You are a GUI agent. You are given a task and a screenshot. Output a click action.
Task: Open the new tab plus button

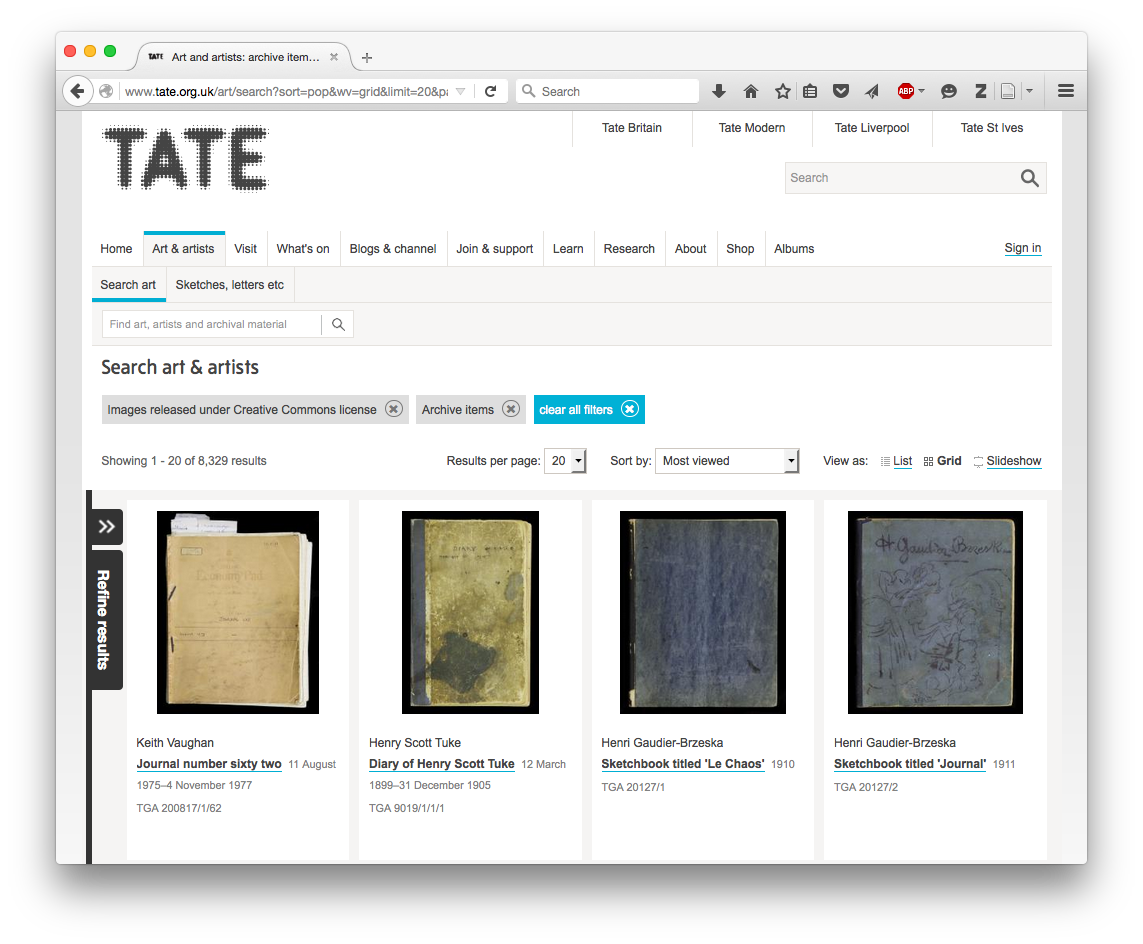[367, 58]
